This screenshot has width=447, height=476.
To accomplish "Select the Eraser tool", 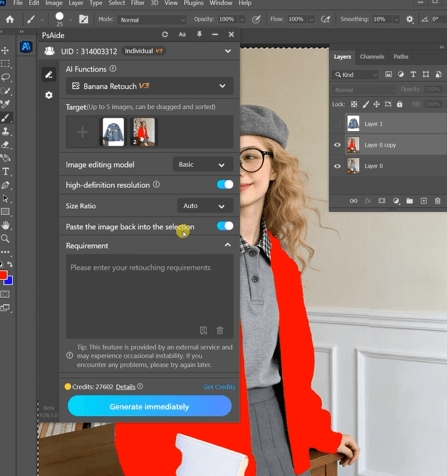I will point(5,145).
